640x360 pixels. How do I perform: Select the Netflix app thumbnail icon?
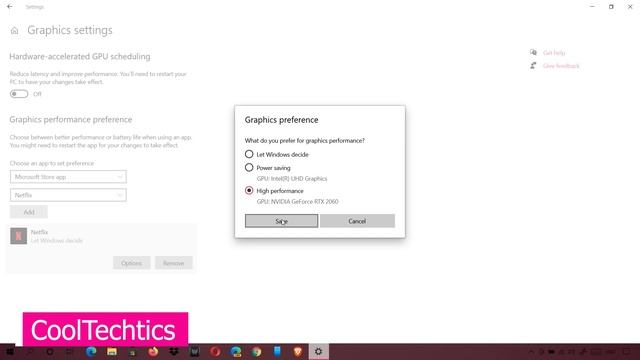pos(18,236)
